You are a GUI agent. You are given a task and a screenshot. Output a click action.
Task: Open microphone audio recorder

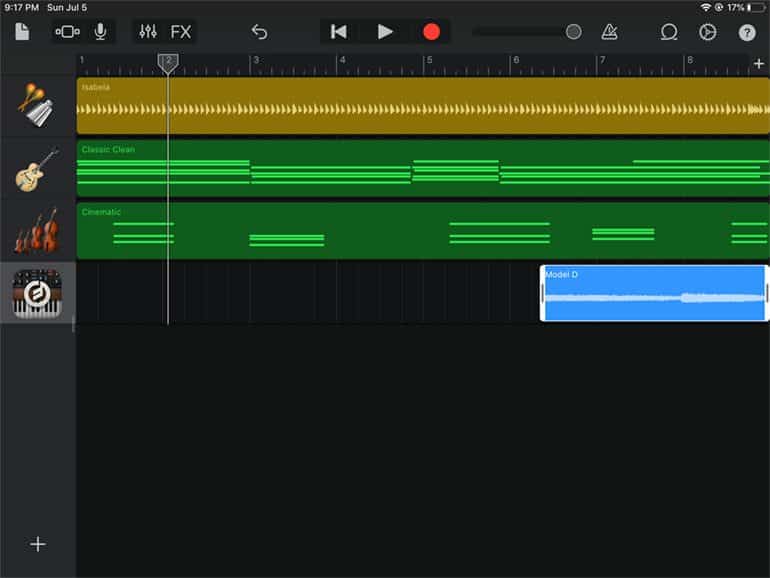pyautogui.click(x=100, y=32)
